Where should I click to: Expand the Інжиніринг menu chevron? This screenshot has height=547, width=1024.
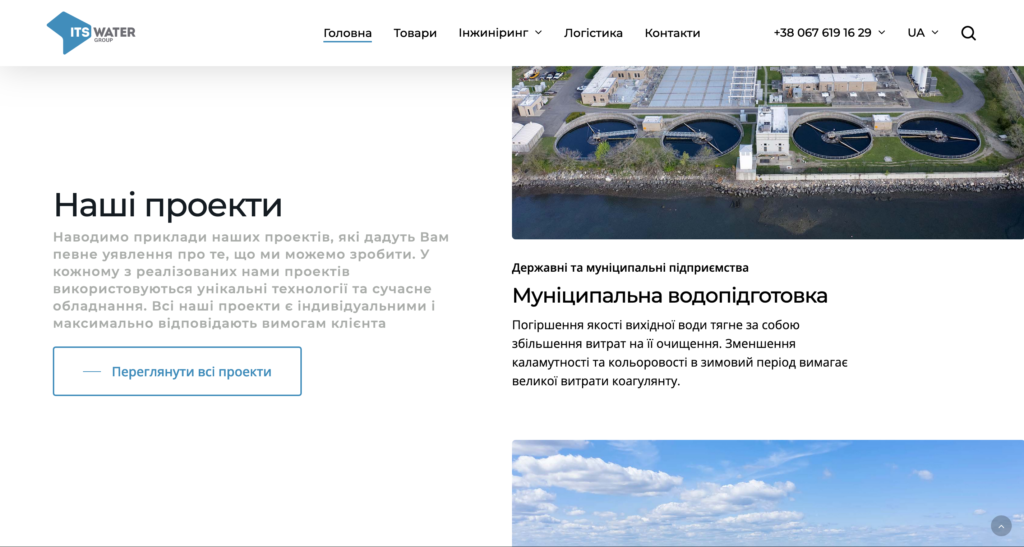(538, 33)
